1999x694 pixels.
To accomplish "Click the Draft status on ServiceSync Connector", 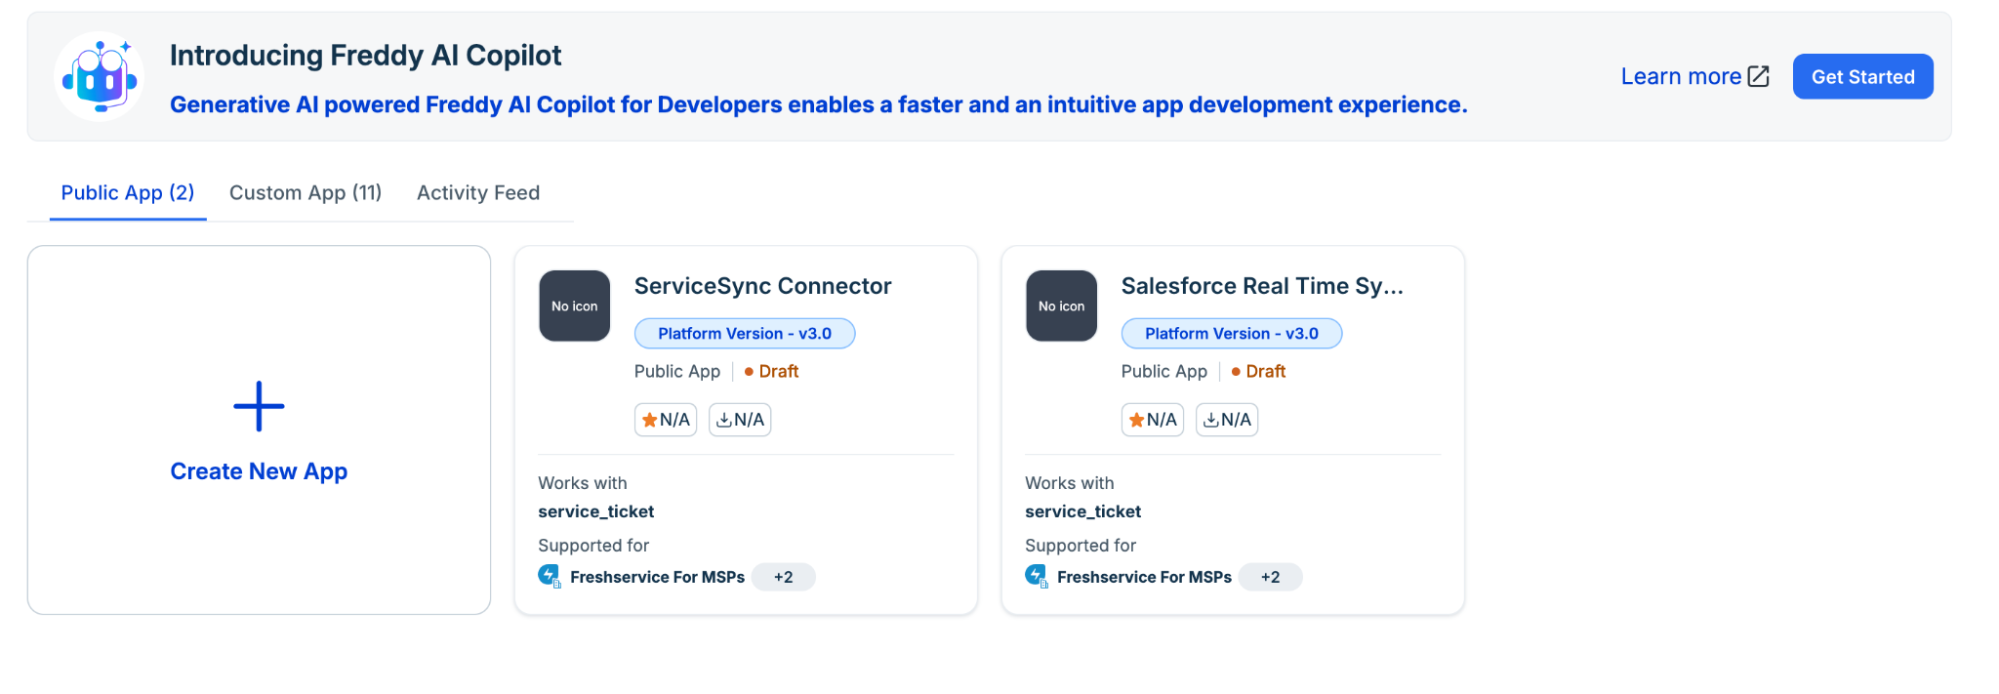I will 771,371.
